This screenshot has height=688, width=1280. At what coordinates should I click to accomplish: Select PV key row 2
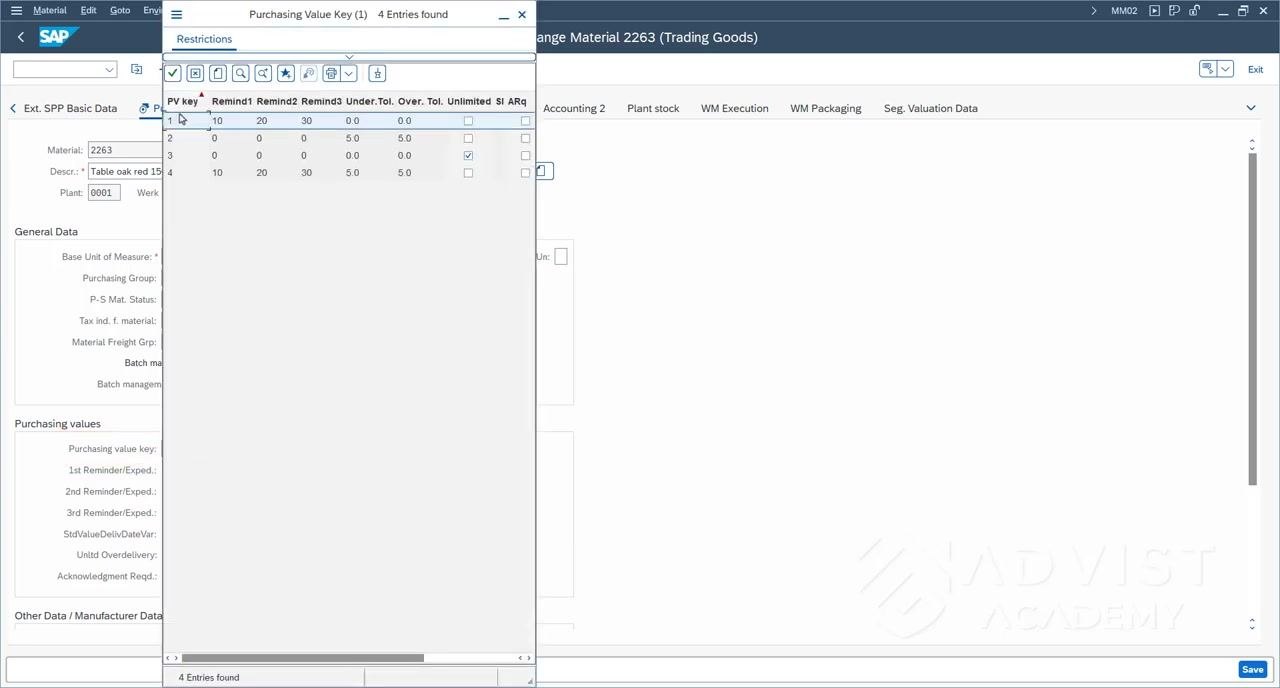[349, 138]
